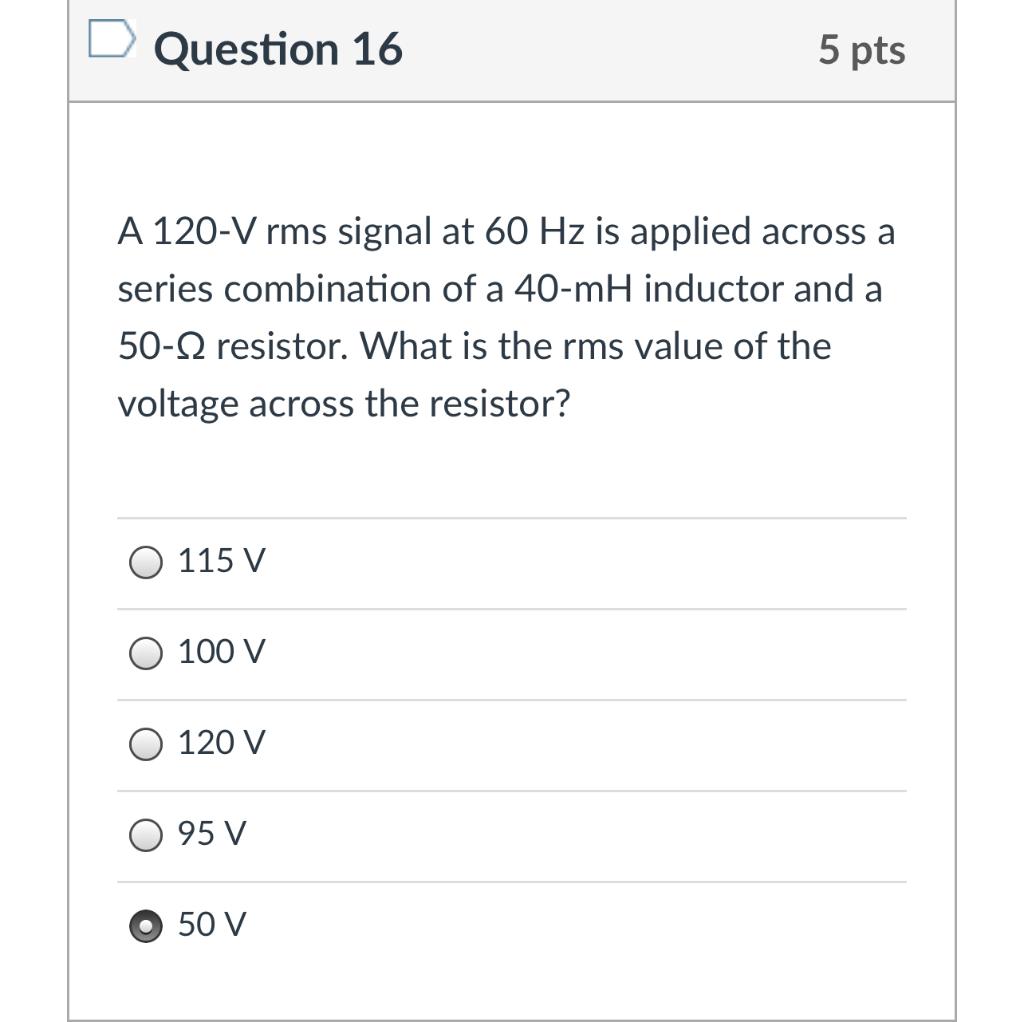Click the Question 16 heading
The image size is (1024, 1022).
point(278,48)
